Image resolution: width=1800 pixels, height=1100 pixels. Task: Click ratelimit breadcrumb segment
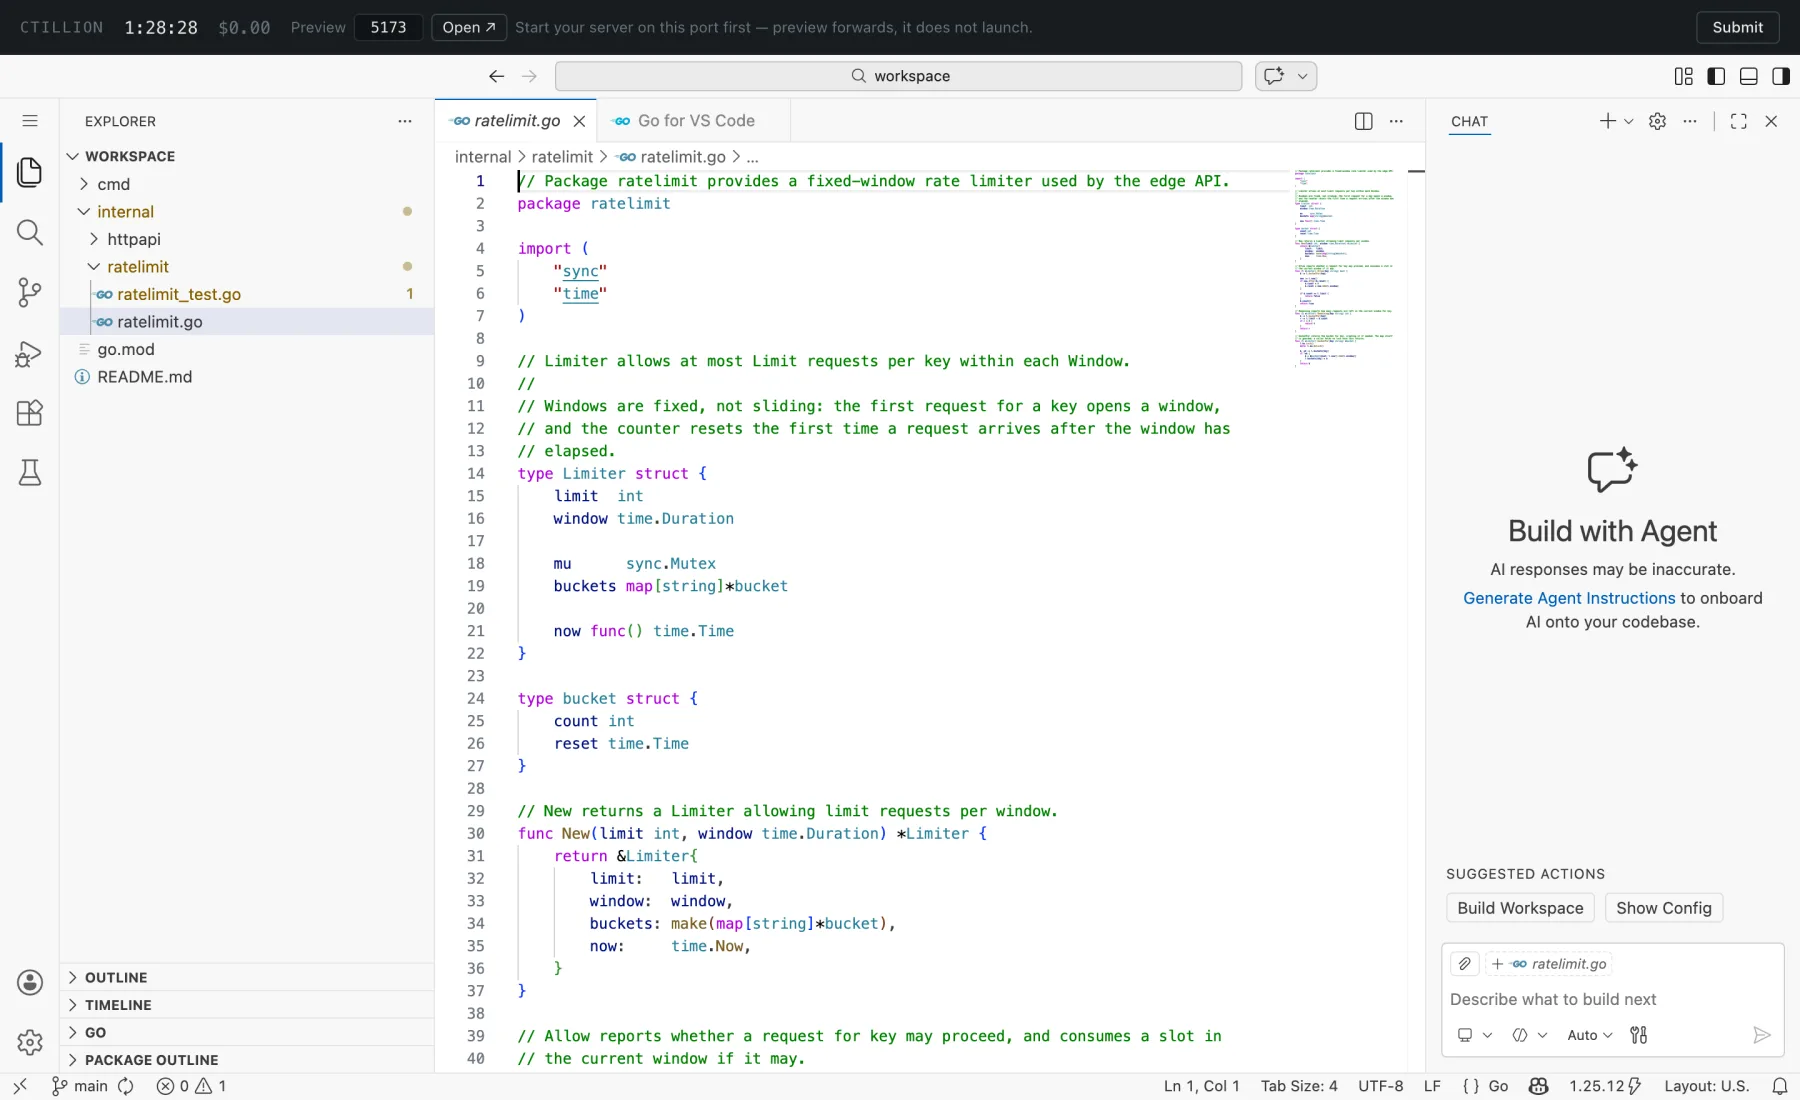[x=562, y=157]
